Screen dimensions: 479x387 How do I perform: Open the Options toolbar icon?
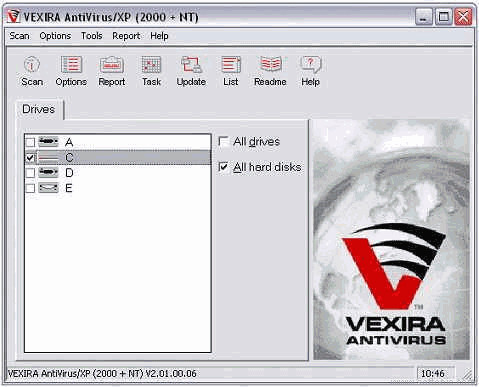click(x=71, y=65)
